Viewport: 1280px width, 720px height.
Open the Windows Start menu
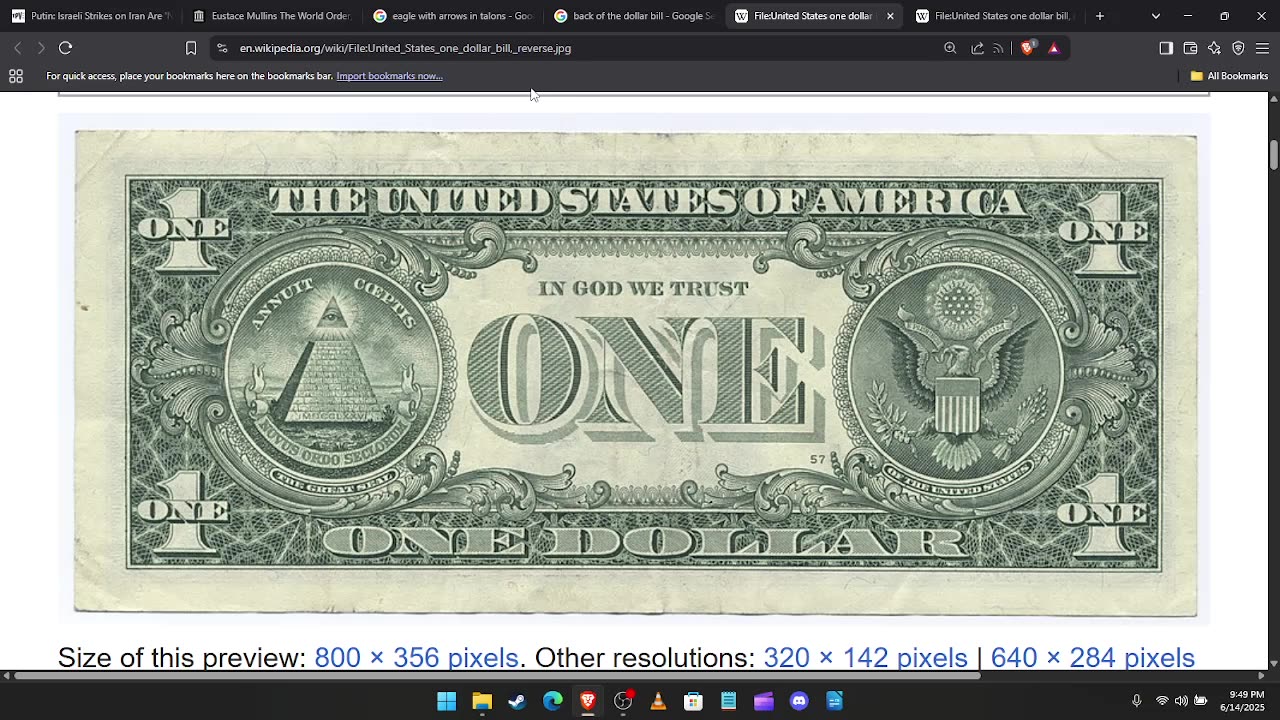(x=447, y=701)
